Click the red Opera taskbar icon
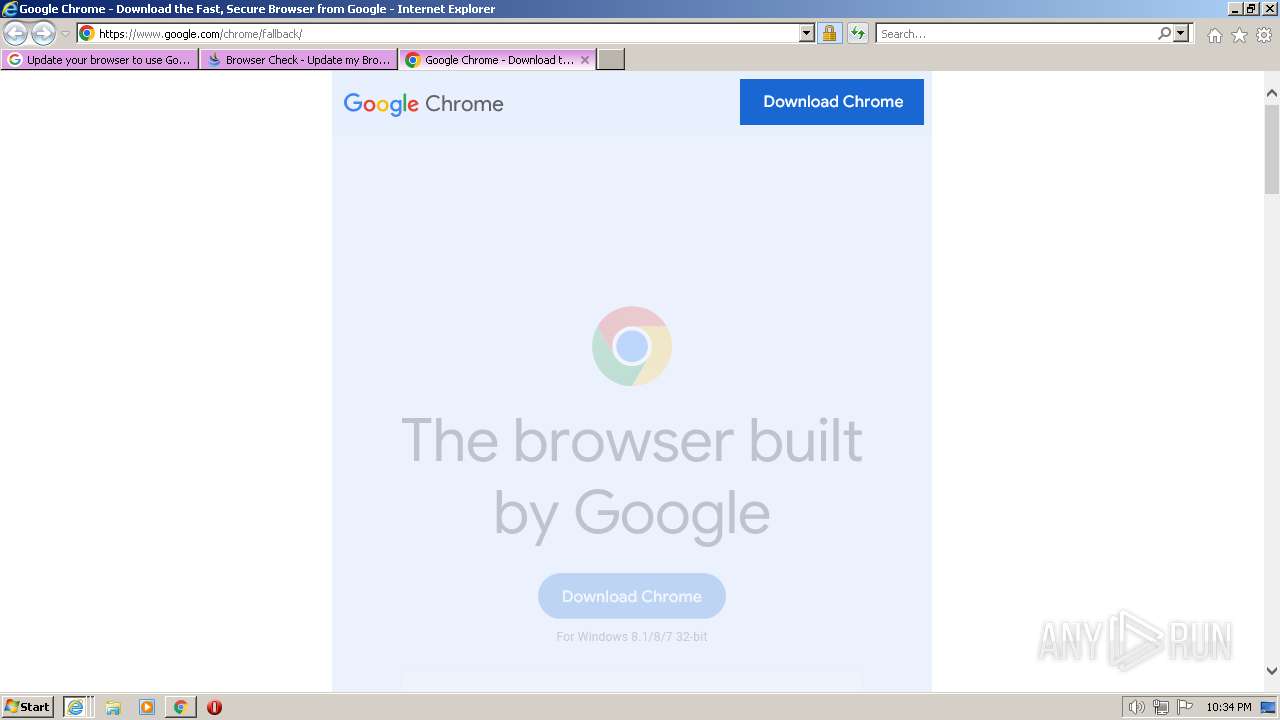Image resolution: width=1280 pixels, height=720 pixels. (x=214, y=707)
